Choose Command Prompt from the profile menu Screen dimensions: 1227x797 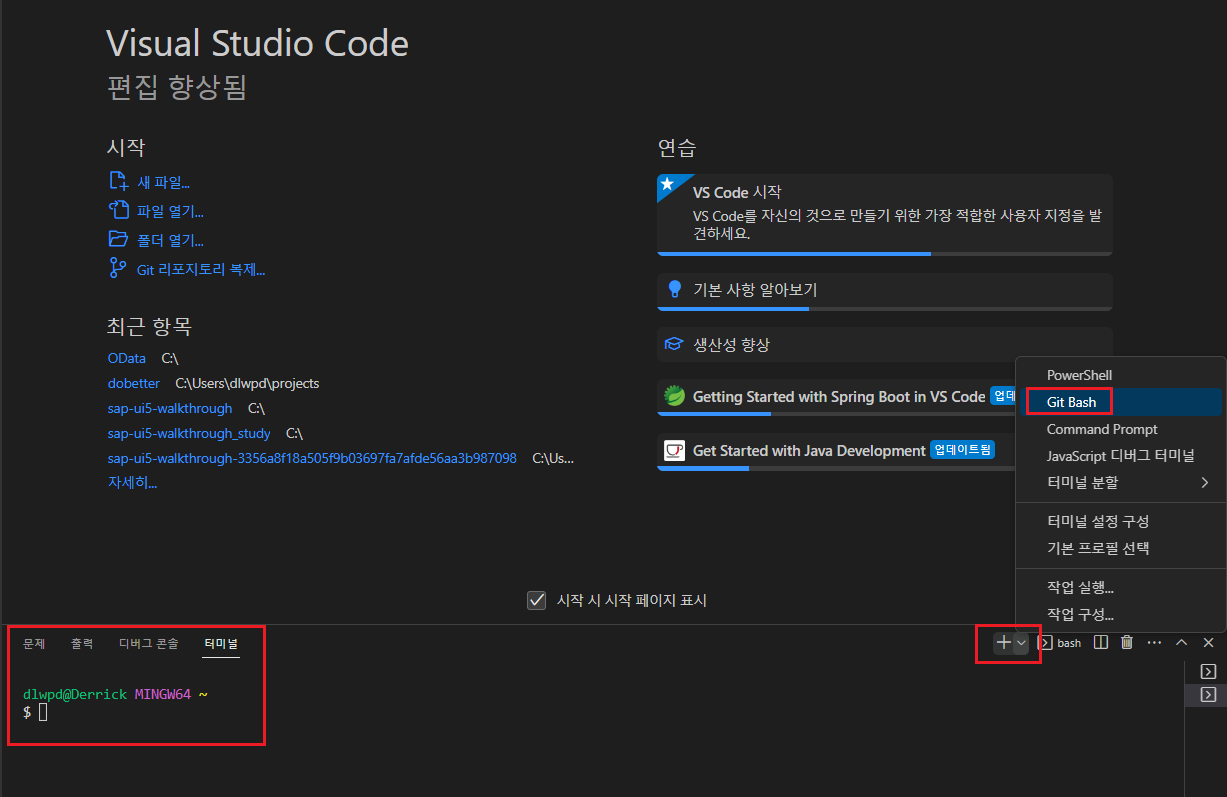pos(1120,429)
